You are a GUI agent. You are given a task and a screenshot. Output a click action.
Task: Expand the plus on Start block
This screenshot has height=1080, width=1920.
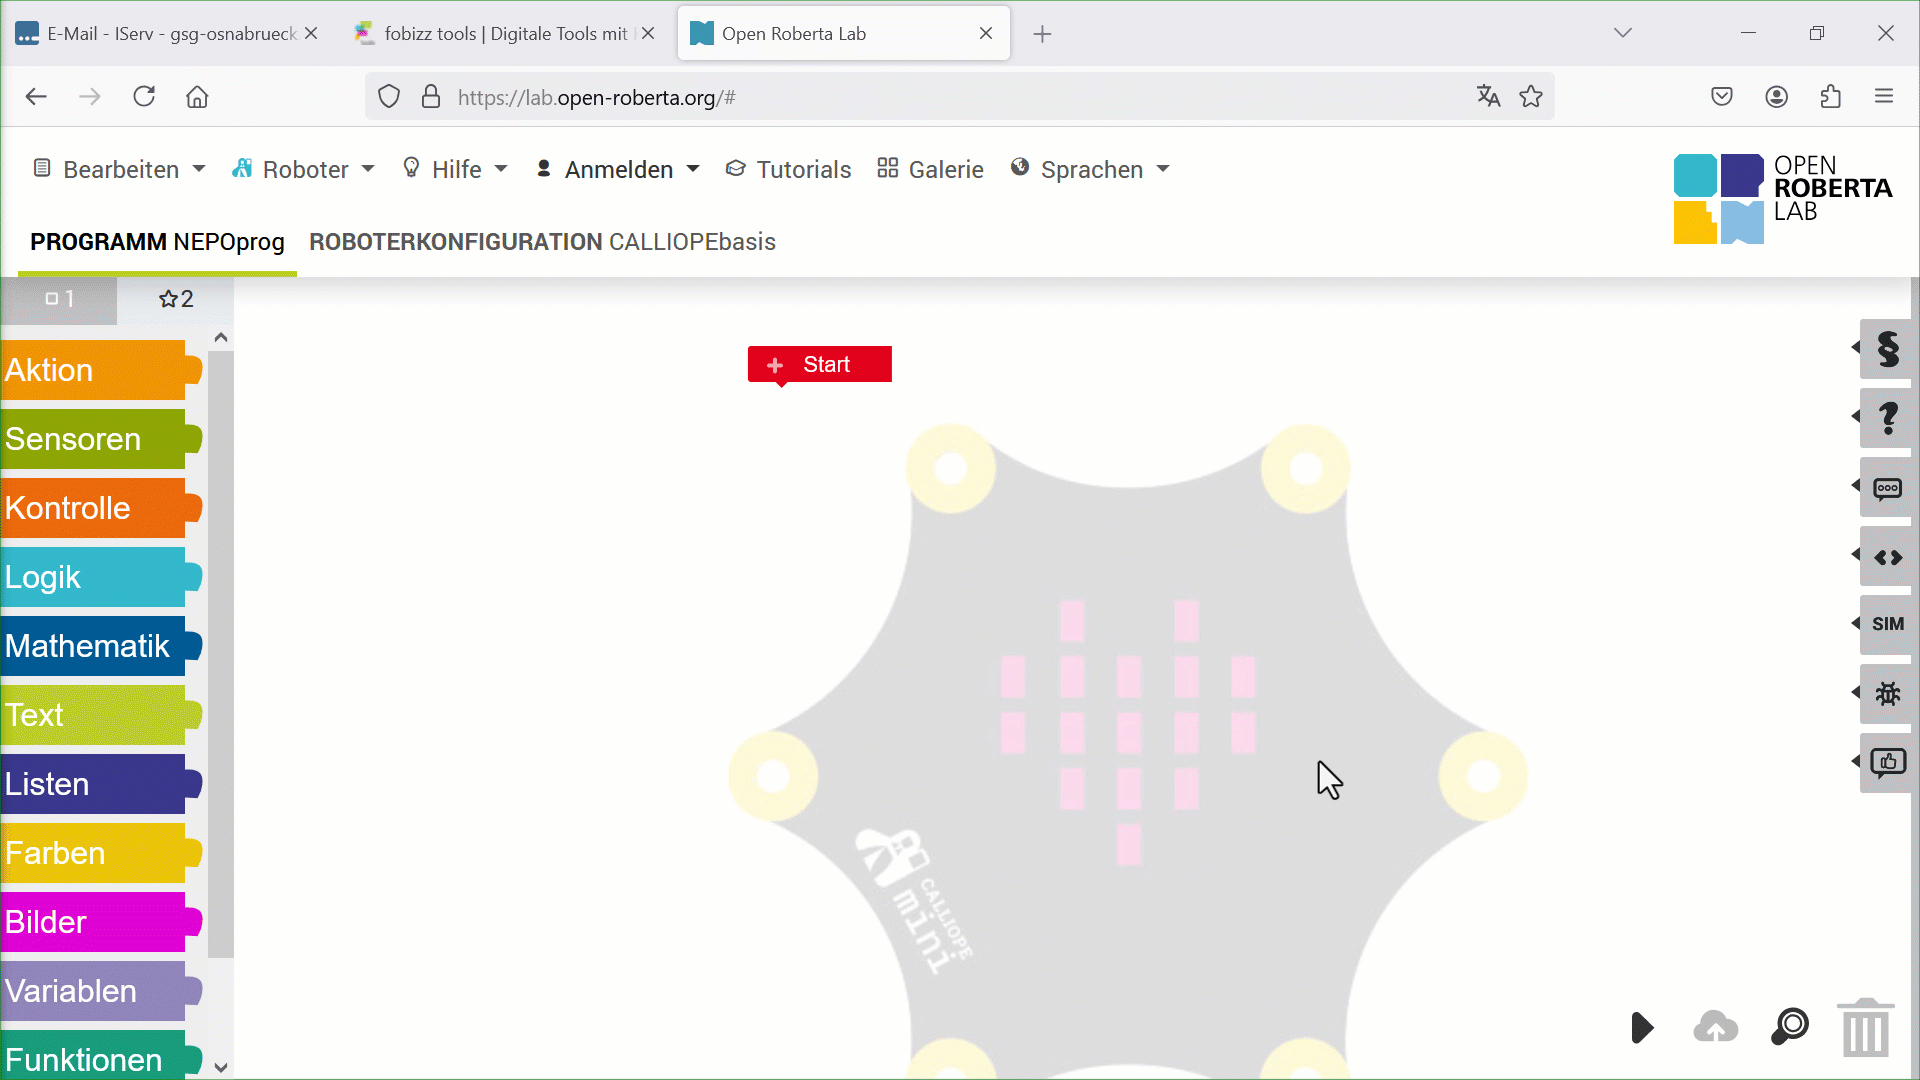point(775,365)
